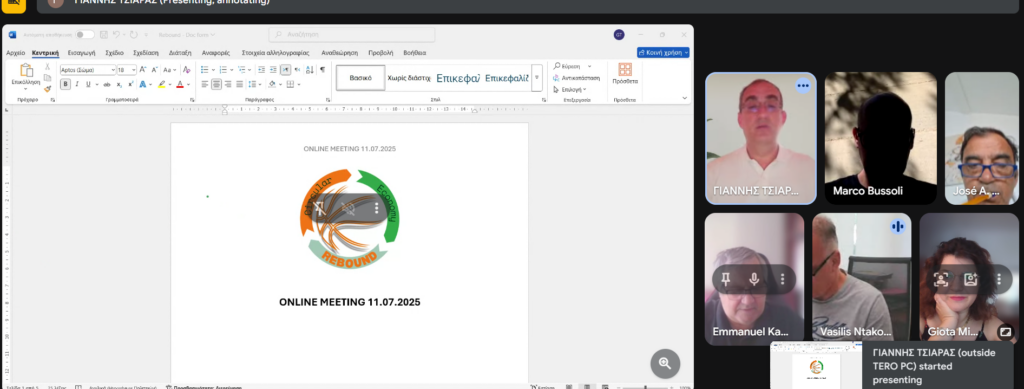
Task: Expand the styles gallery more arrow
Action: (x=537, y=78)
